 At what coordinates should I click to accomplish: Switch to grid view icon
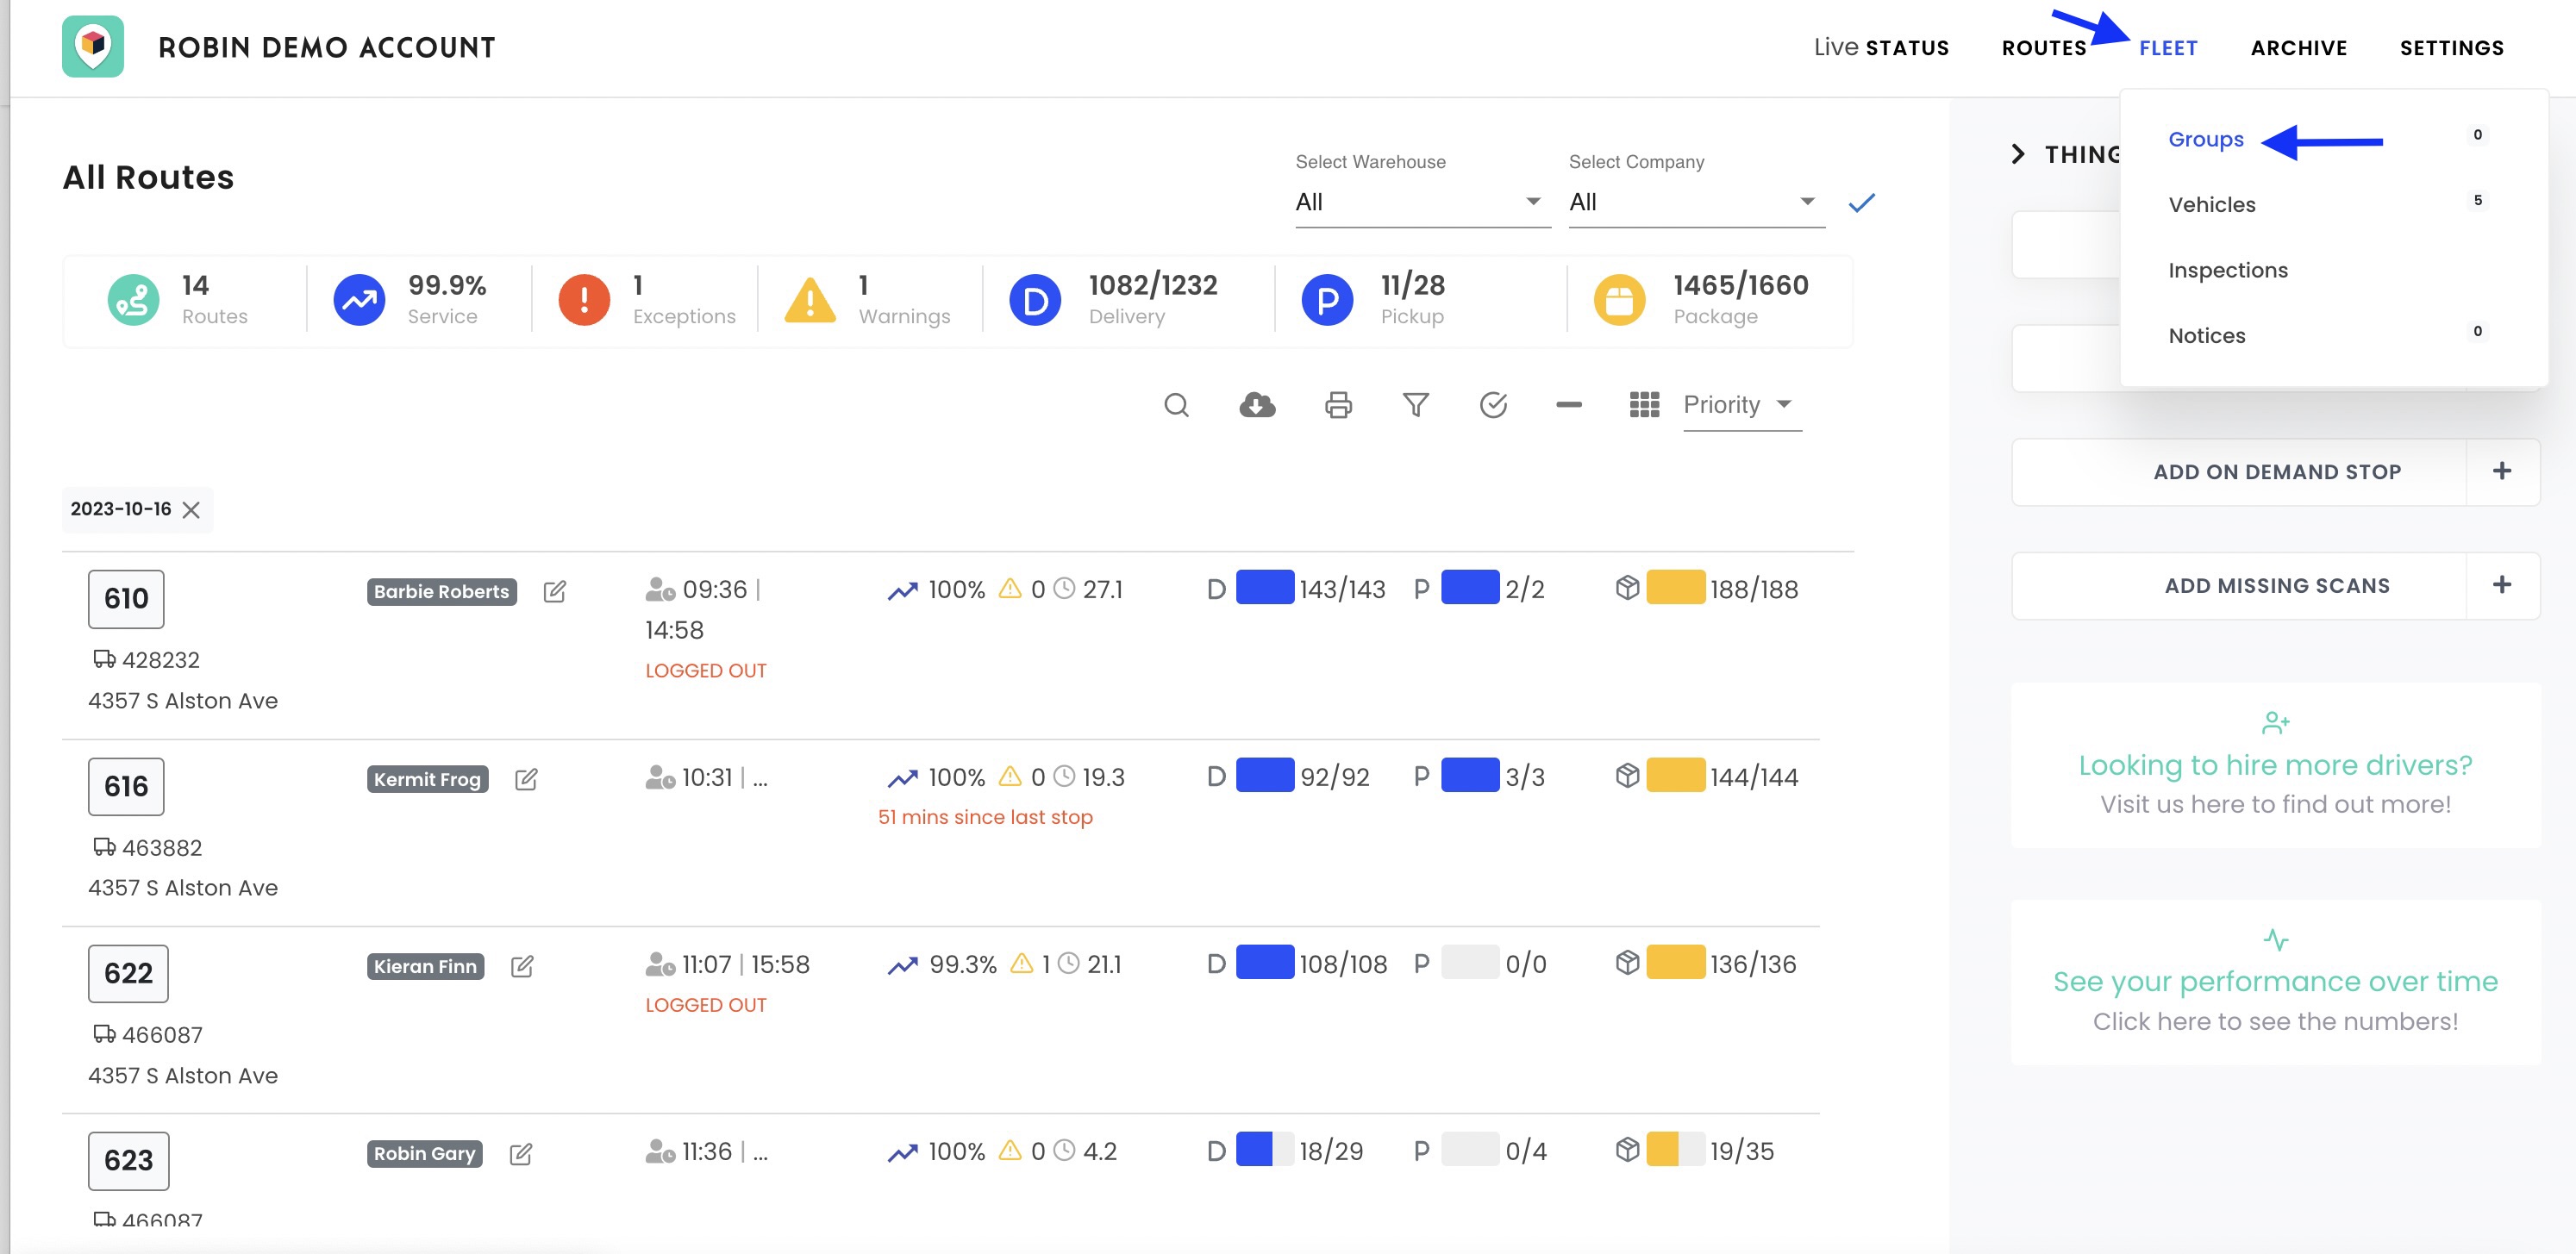coord(1644,405)
